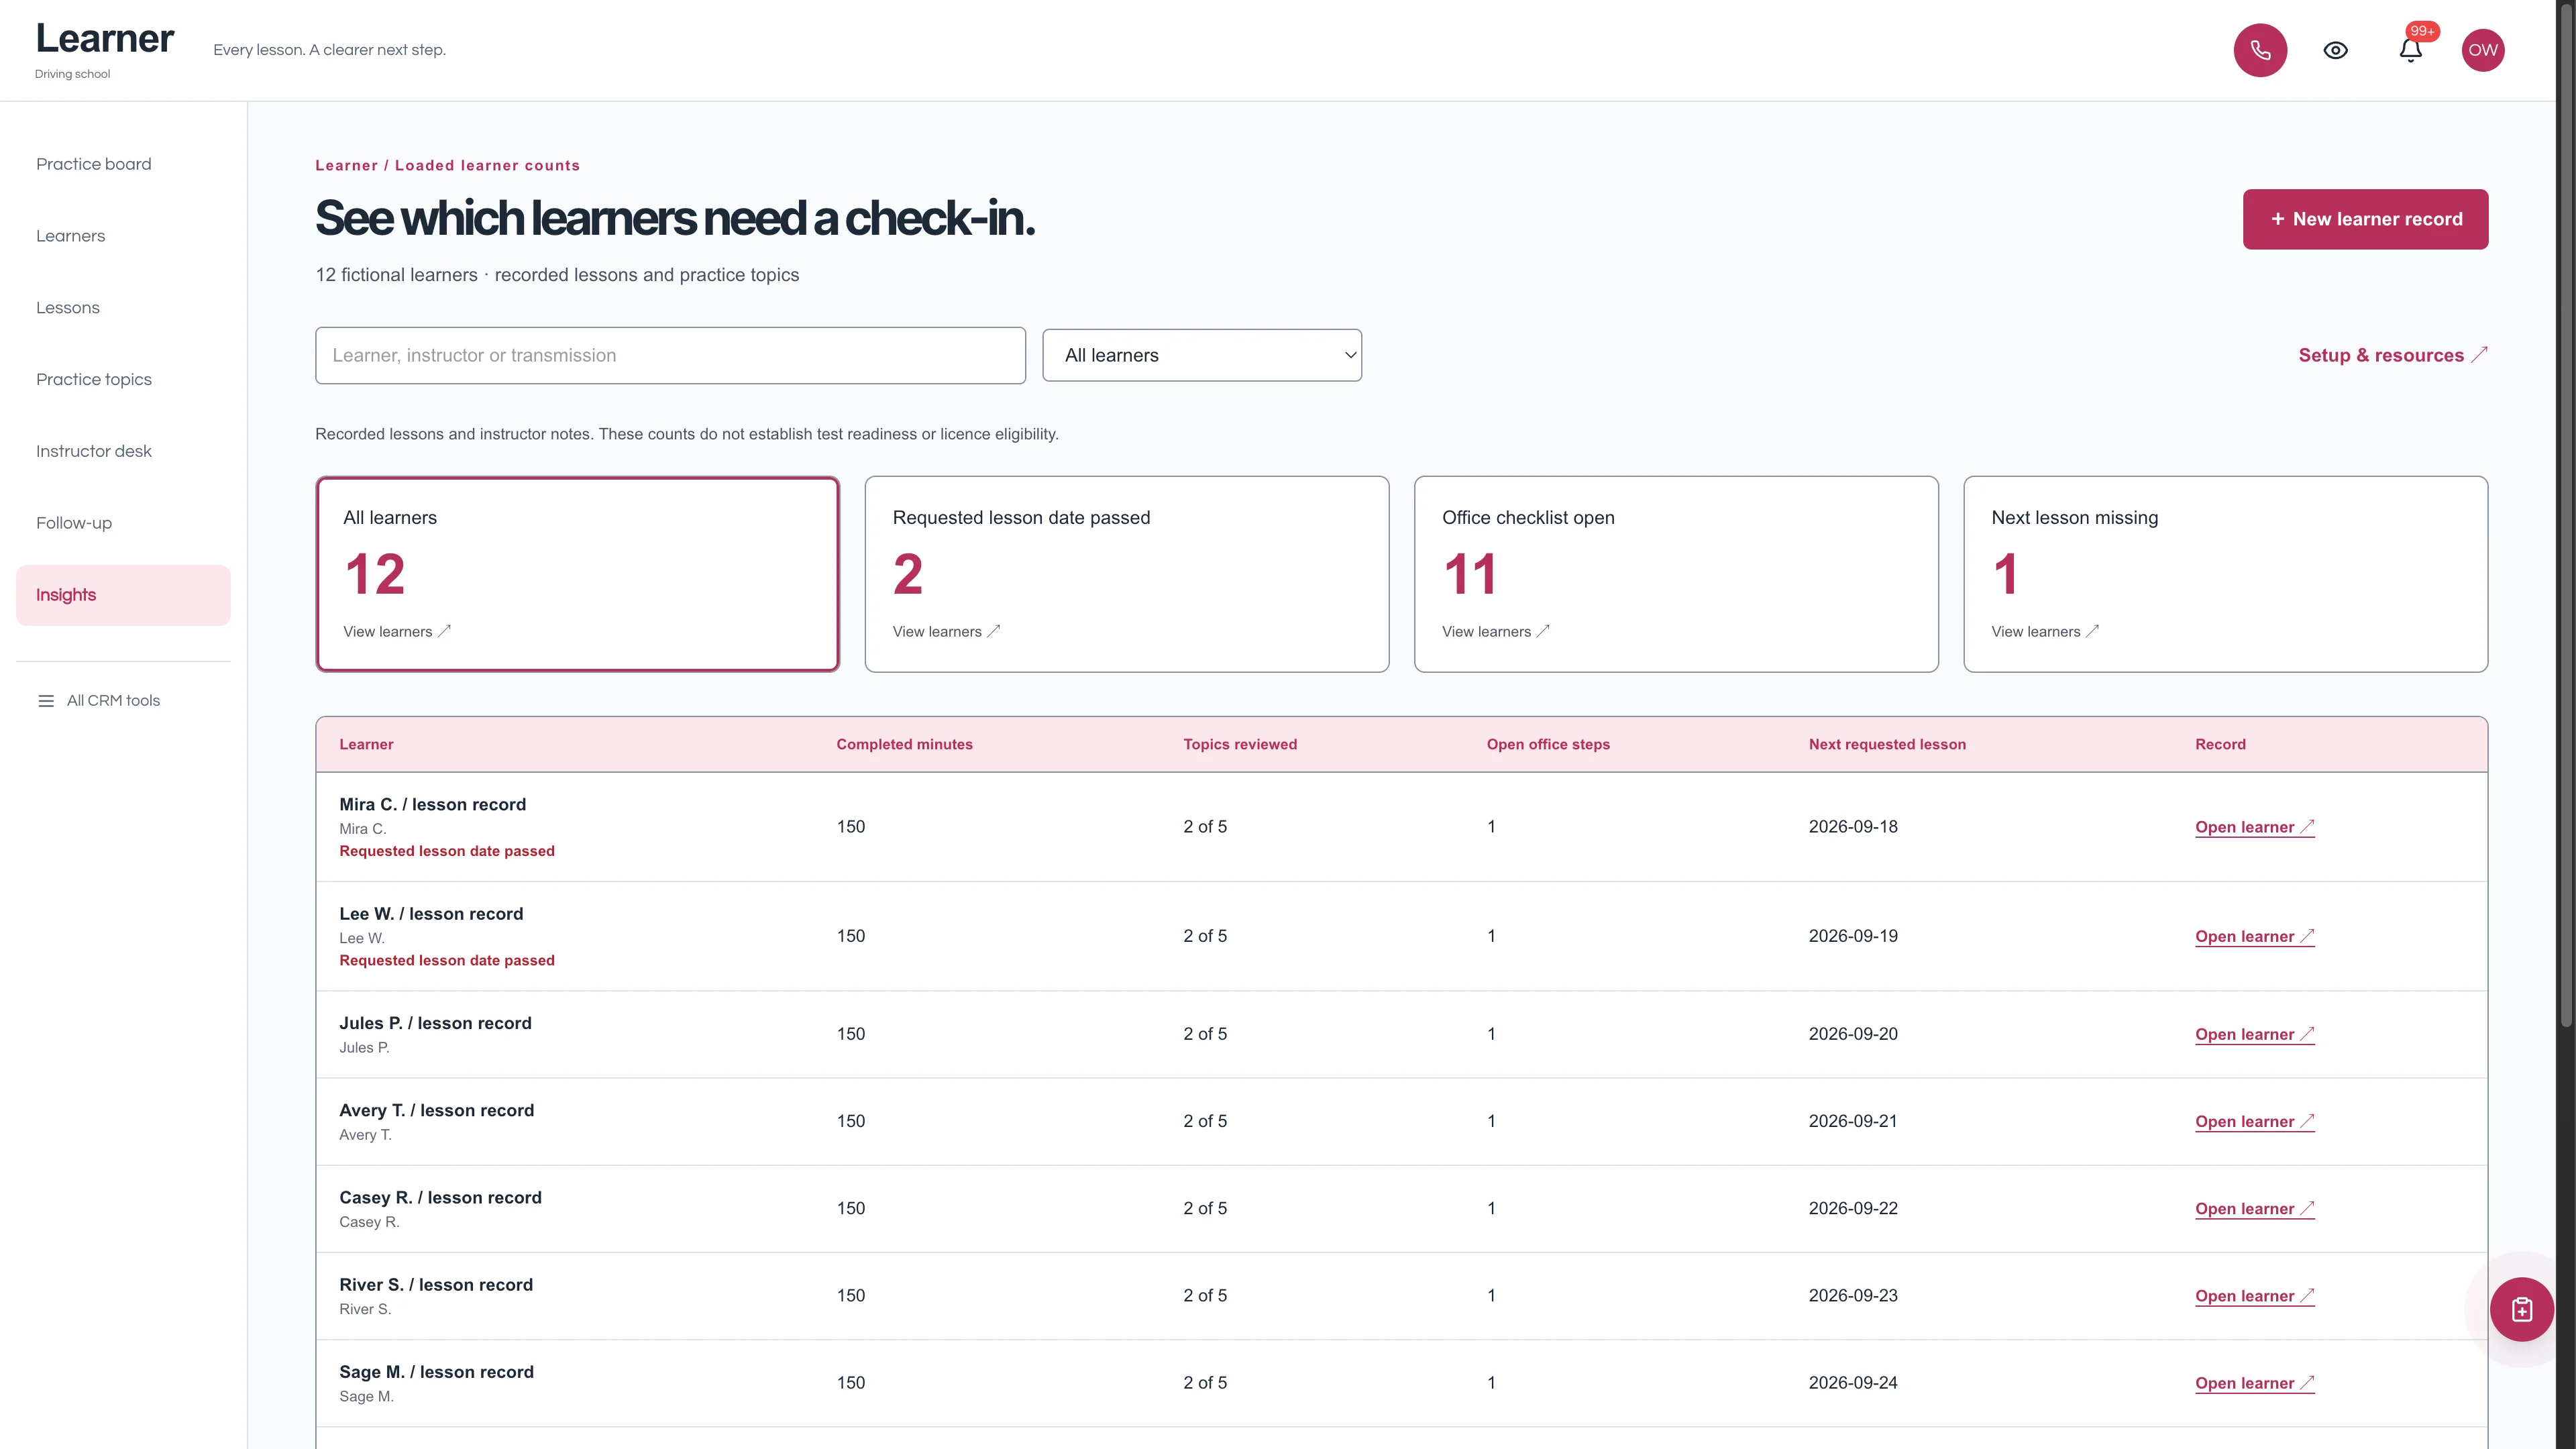Open the notifications bell icon
Screen dimensions: 2576x1449
click(2410, 50)
